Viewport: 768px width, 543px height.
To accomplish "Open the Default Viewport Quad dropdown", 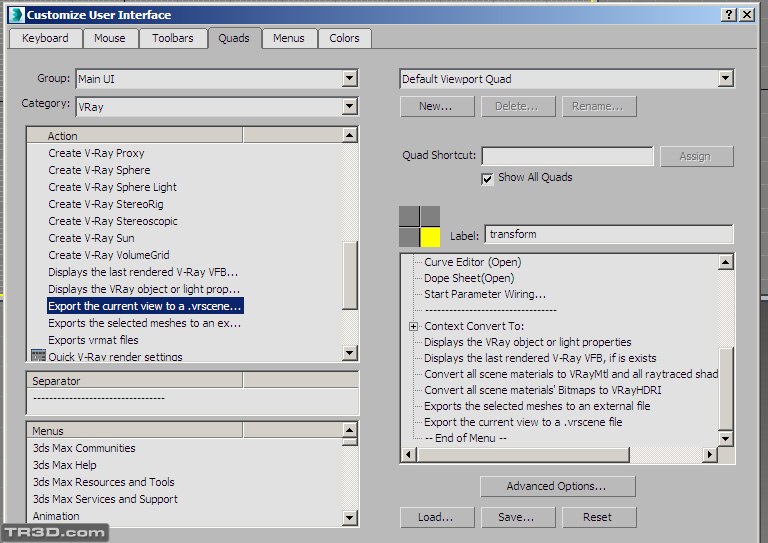I will pos(725,78).
